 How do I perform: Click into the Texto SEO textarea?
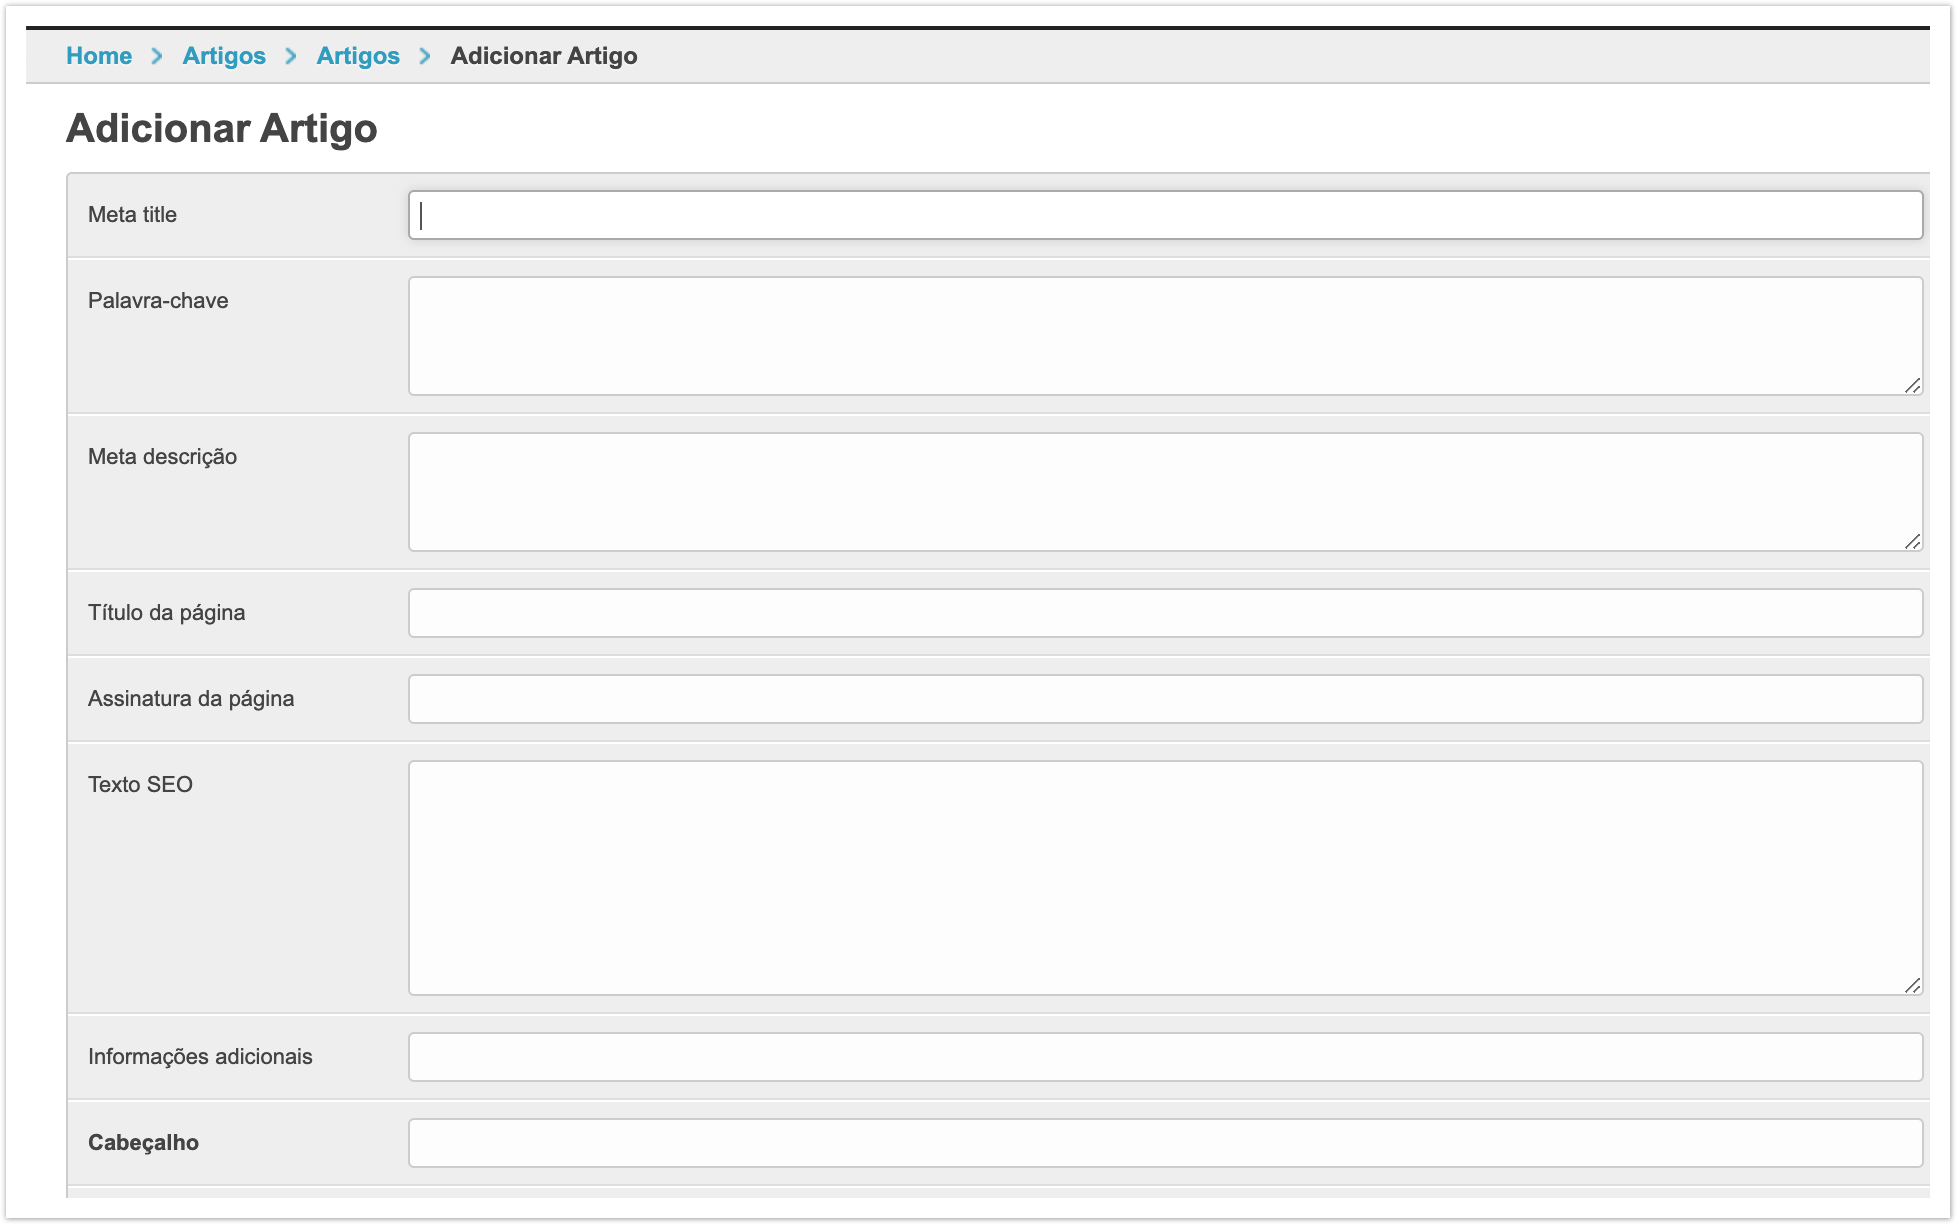tap(1165, 878)
